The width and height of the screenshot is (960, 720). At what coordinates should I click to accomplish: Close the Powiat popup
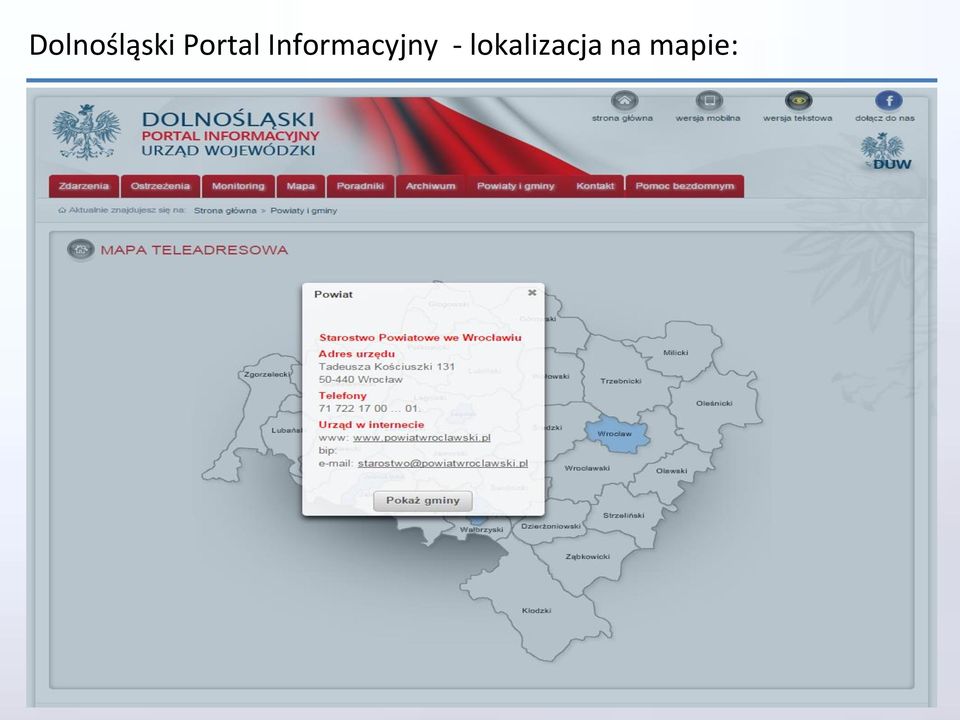[x=532, y=293]
